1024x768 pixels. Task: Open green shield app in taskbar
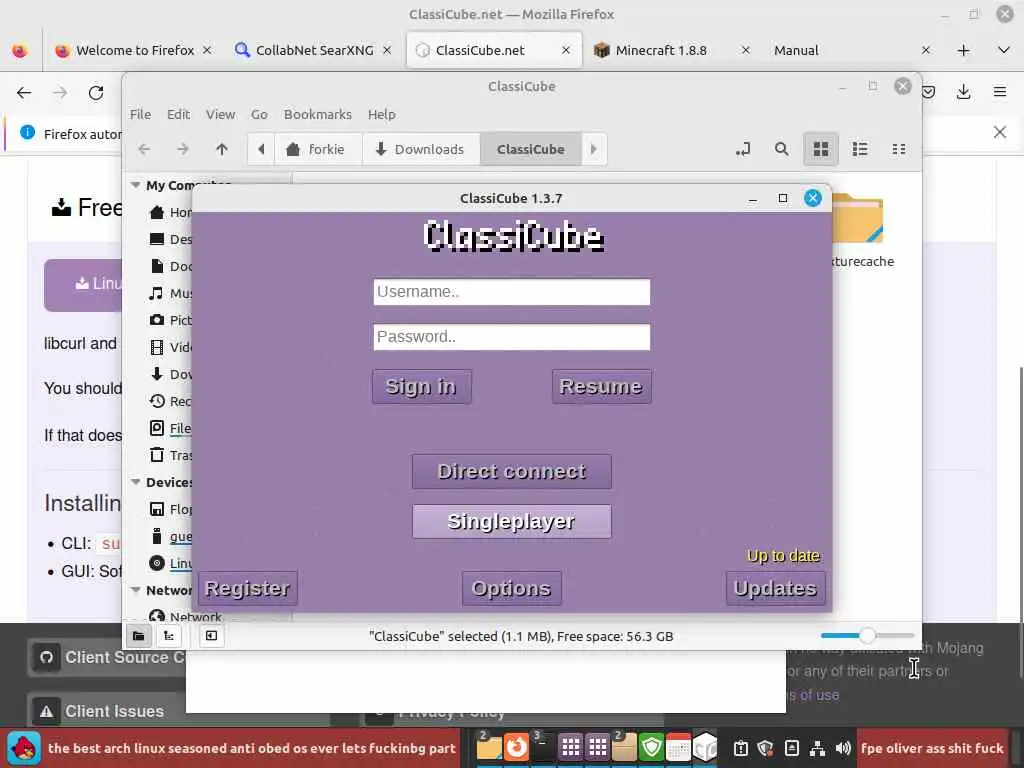tap(652, 748)
